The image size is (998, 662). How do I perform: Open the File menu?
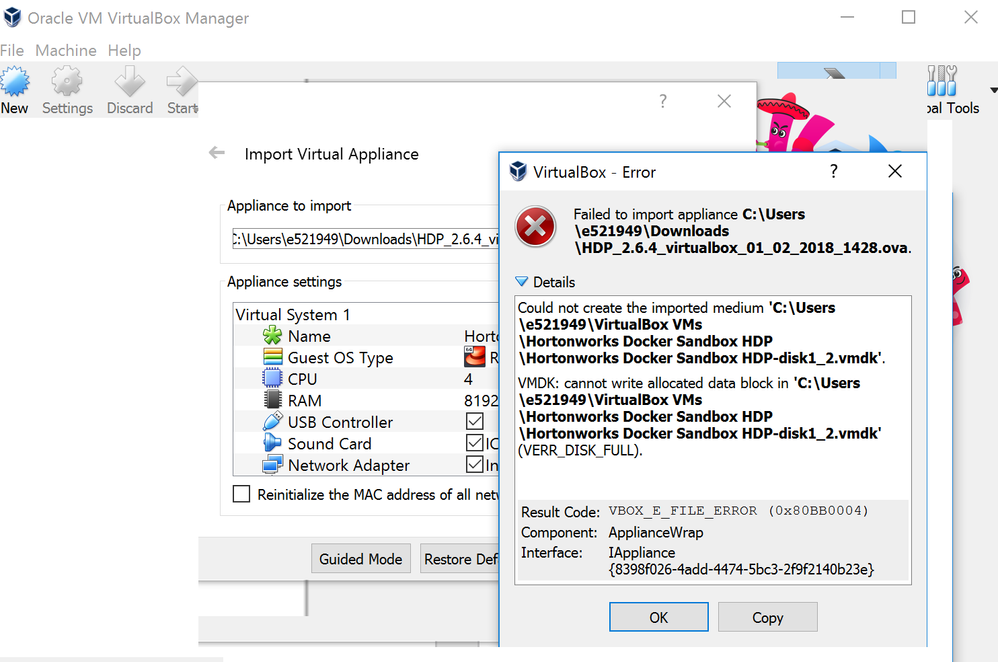pyautogui.click(x=12, y=50)
